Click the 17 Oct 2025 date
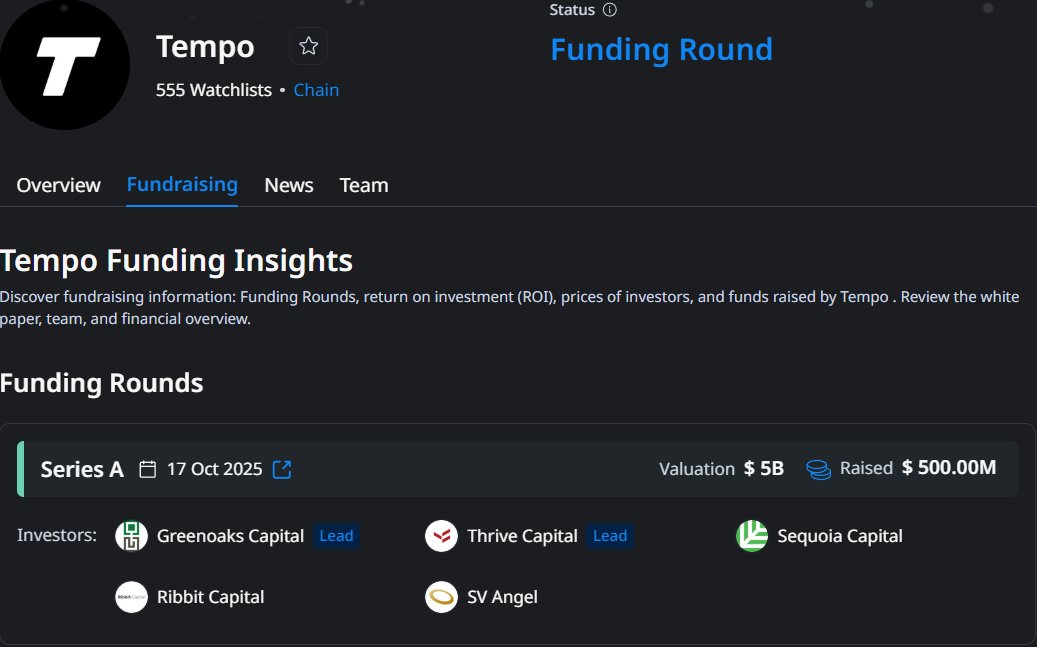 click(214, 469)
